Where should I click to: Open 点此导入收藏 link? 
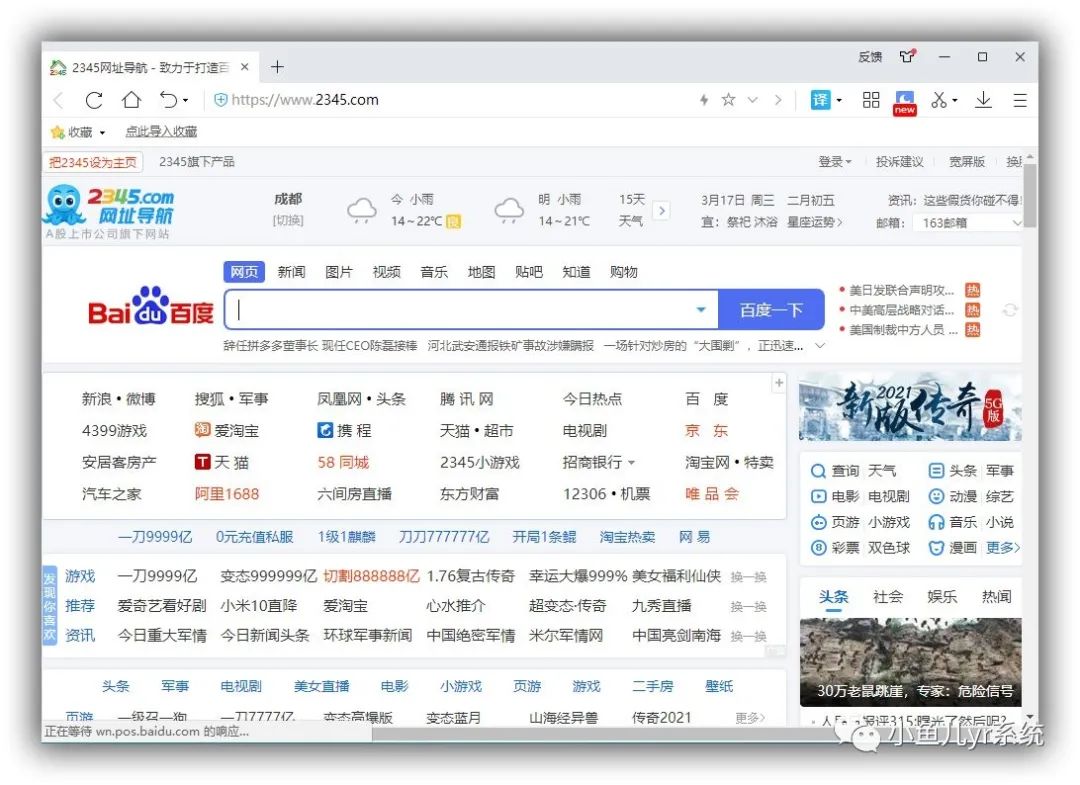click(x=161, y=132)
